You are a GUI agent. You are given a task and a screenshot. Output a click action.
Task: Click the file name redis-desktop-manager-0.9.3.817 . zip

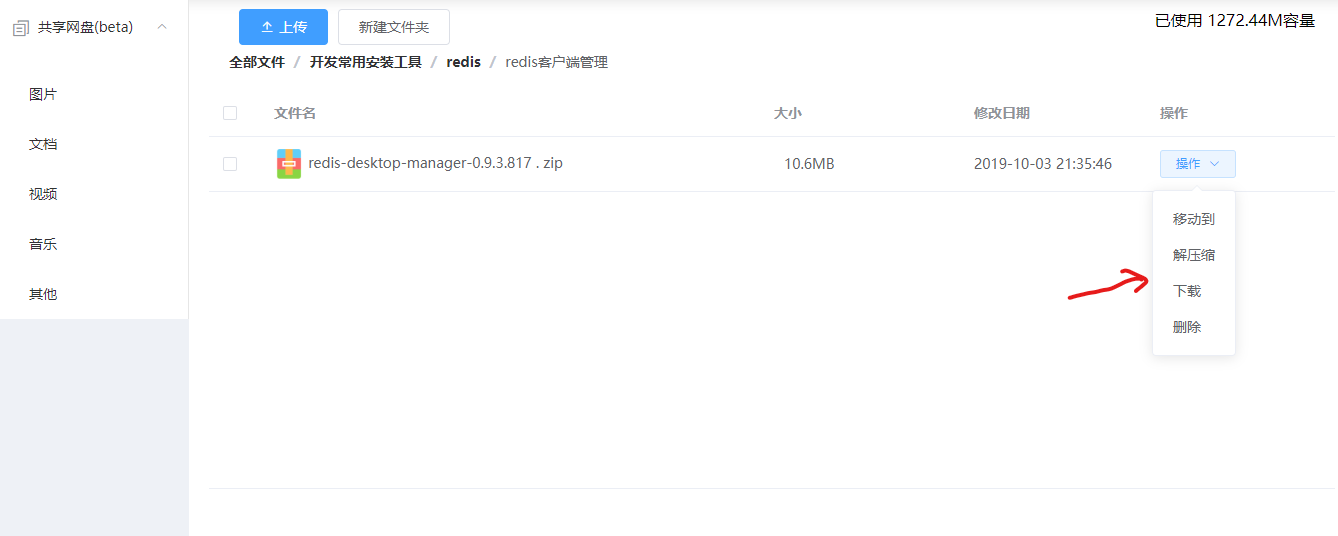click(x=435, y=163)
